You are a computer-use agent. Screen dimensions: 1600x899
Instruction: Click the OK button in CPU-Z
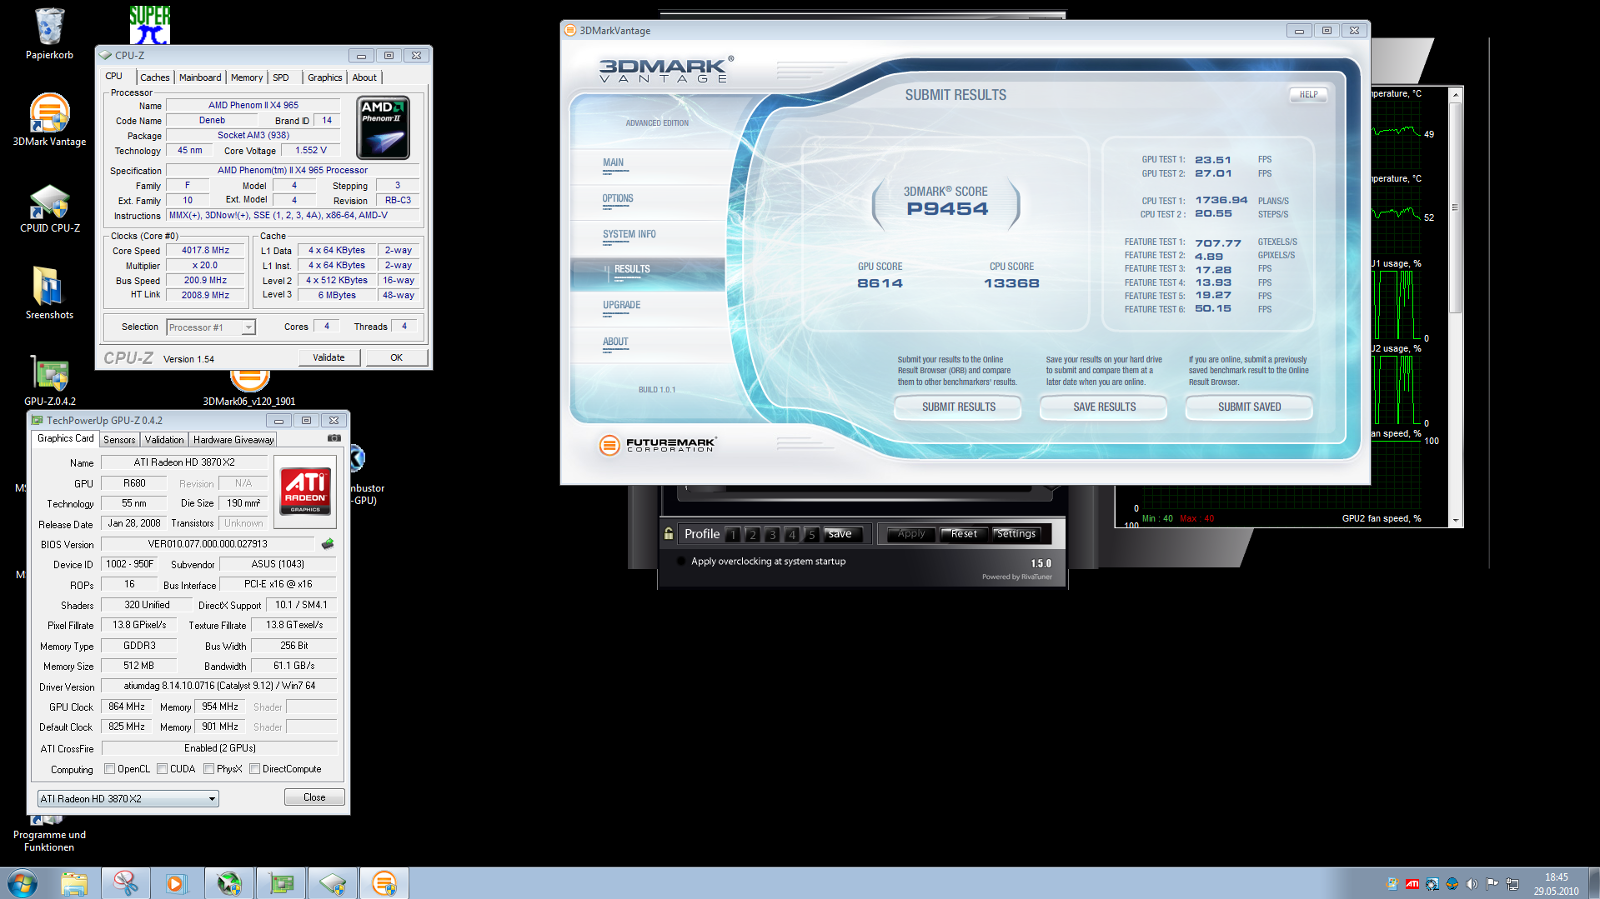click(396, 358)
